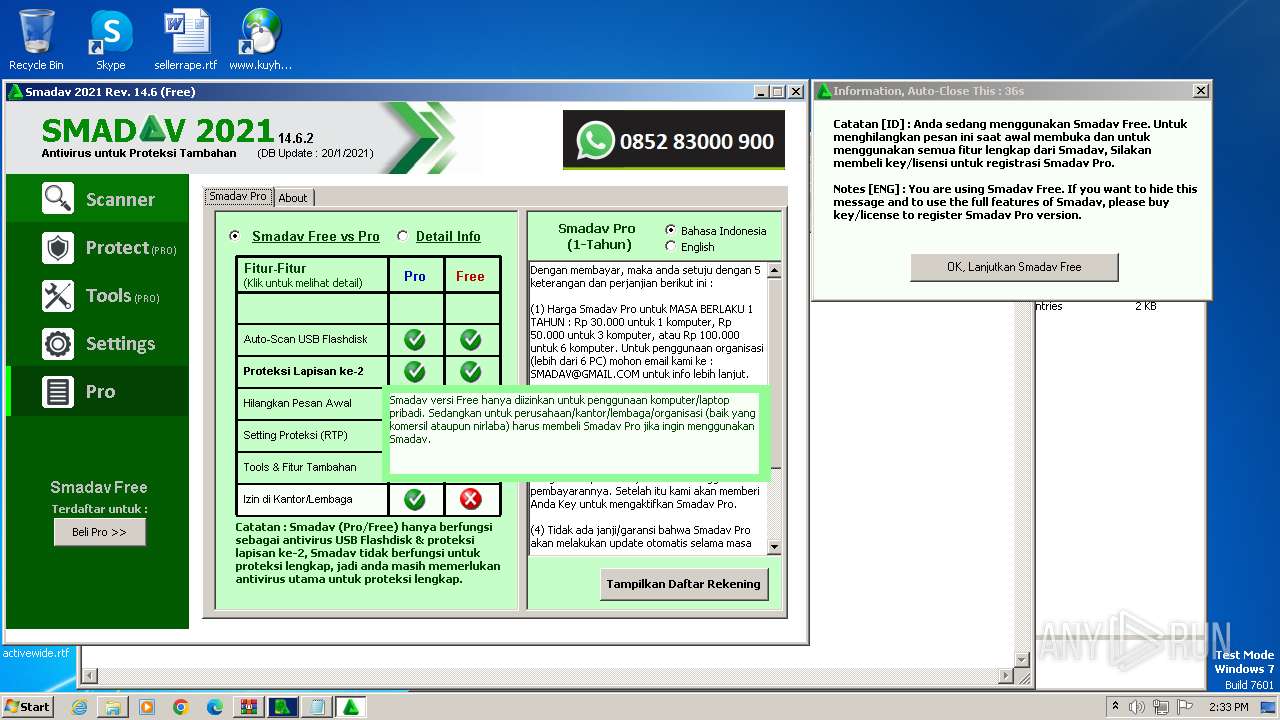Open the Settings sidebar section
Viewport: 1280px width, 720px height.
(97, 343)
